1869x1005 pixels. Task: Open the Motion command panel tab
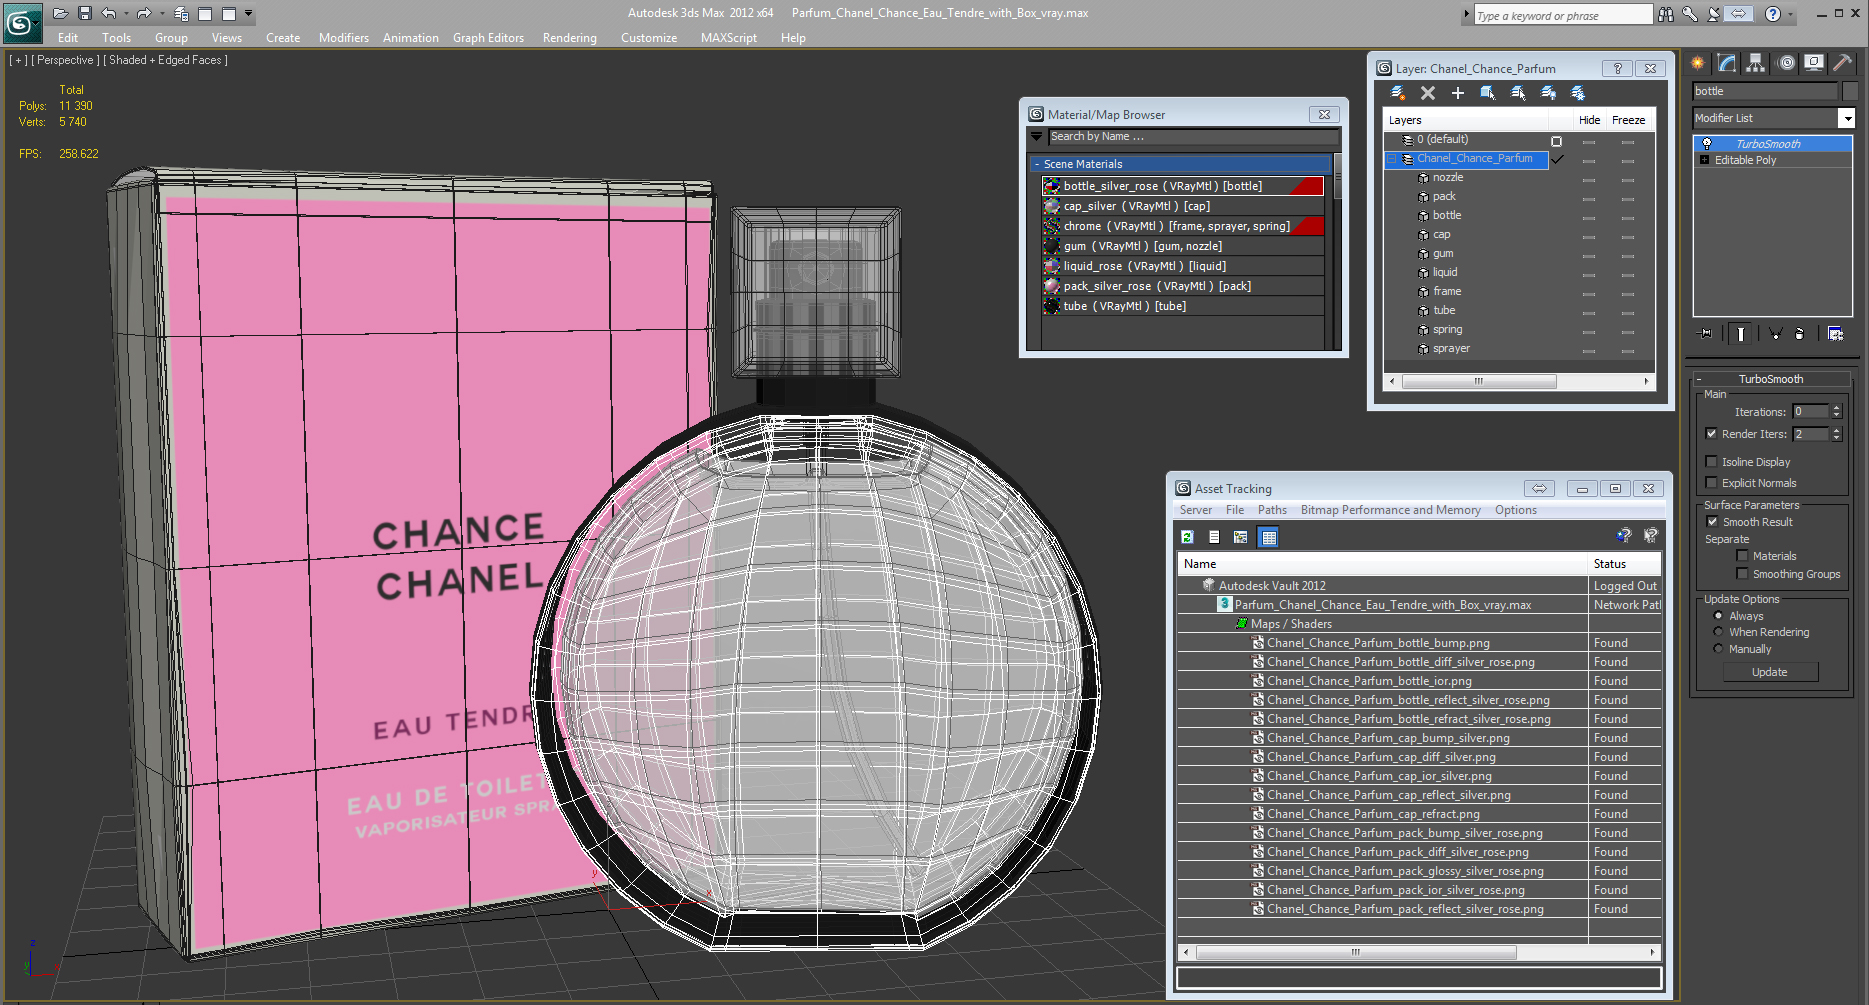coord(1786,63)
